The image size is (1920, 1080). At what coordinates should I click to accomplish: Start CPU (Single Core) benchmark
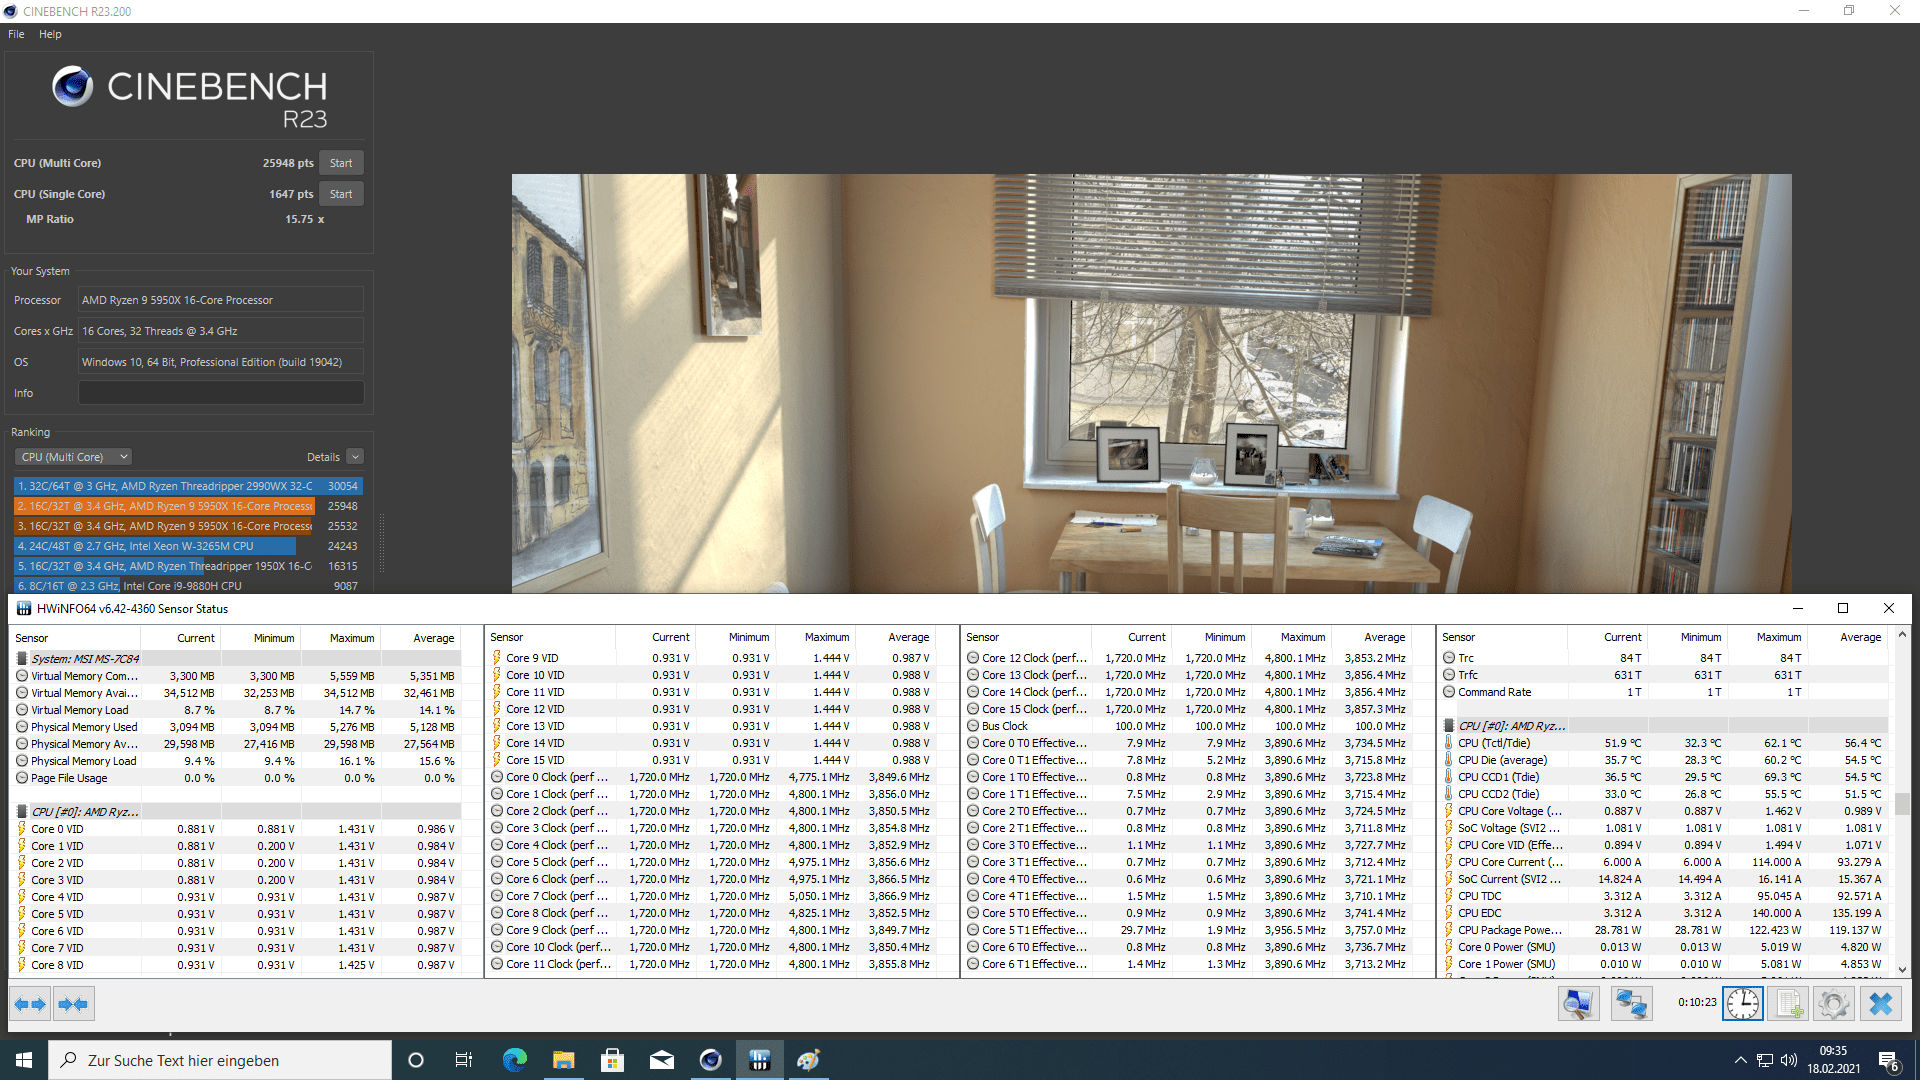(x=341, y=194)
